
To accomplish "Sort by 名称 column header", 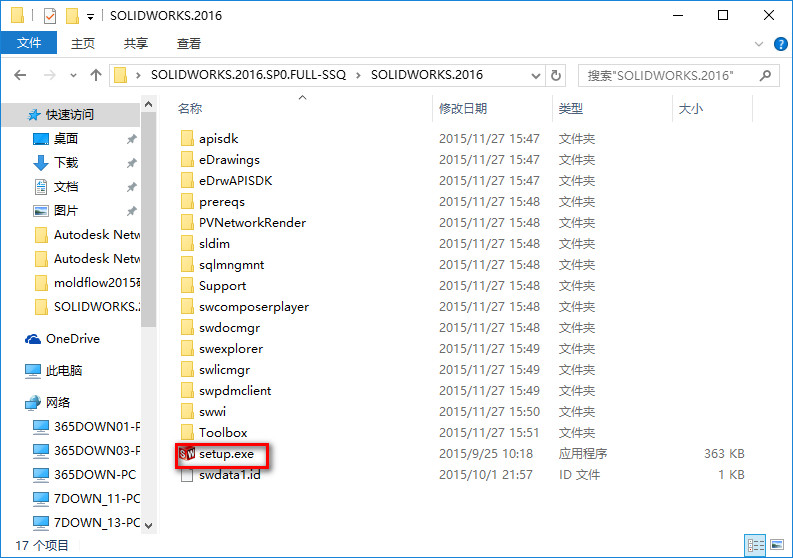I will click(190, 108).
